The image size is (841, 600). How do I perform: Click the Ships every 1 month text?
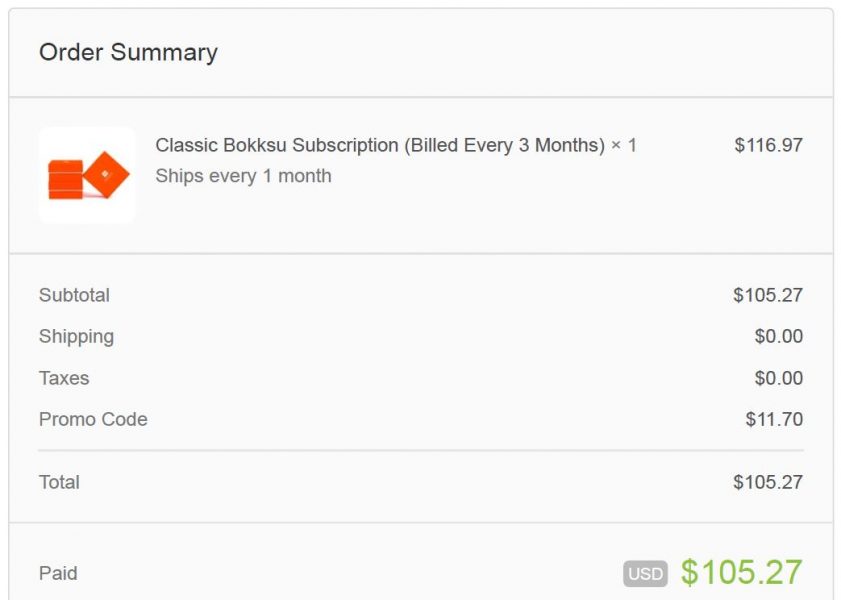244,176
